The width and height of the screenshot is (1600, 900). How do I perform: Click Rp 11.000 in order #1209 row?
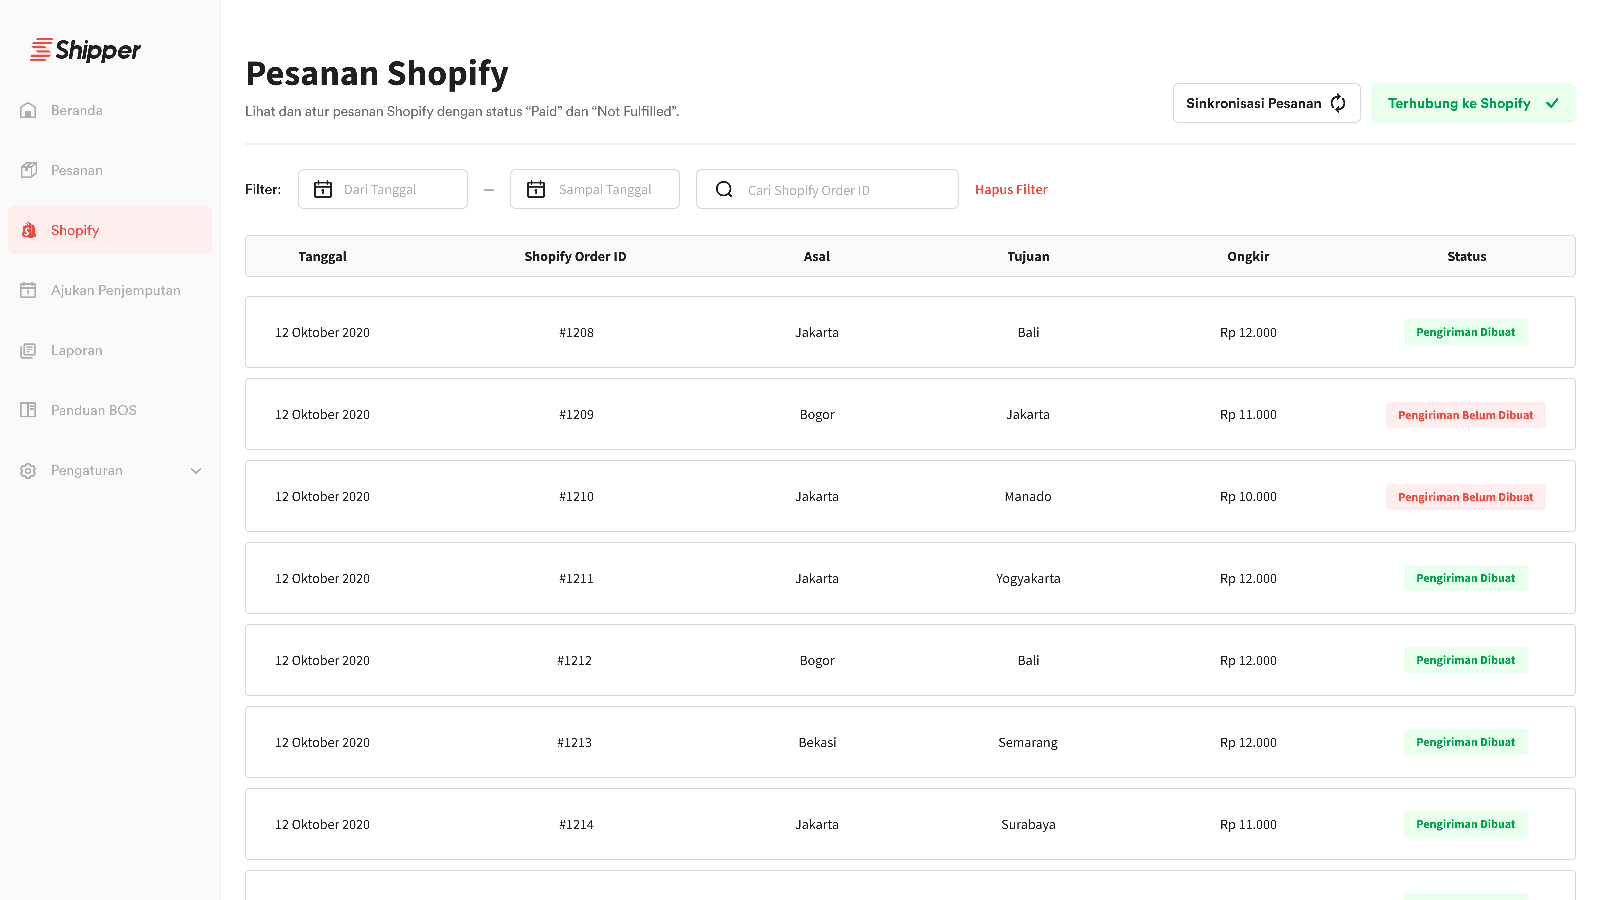(x=1248, y=414)
